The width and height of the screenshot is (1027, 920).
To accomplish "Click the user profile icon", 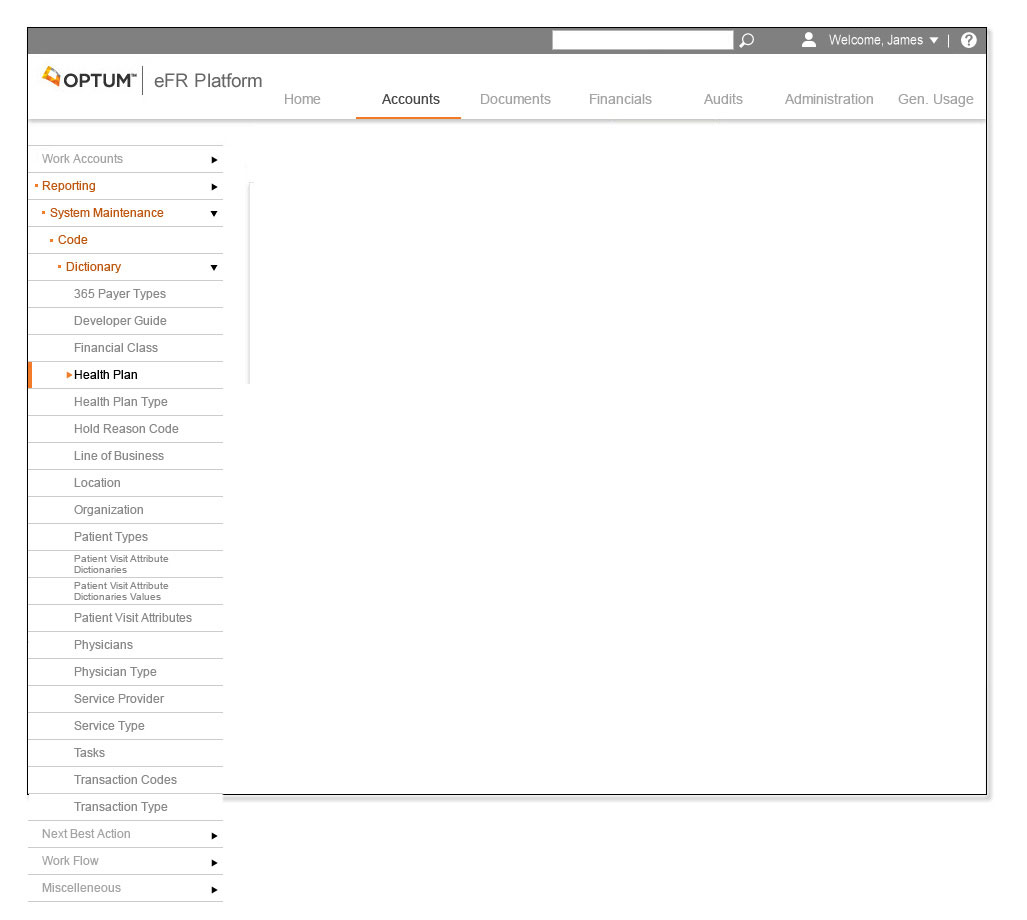I will [x=809, y=40].
